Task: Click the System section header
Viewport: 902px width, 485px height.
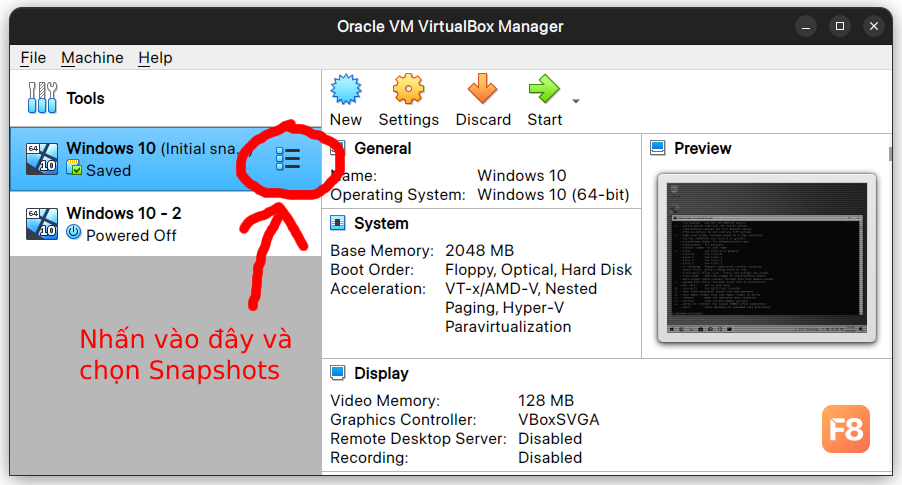Action: click(x=381, y=223)
